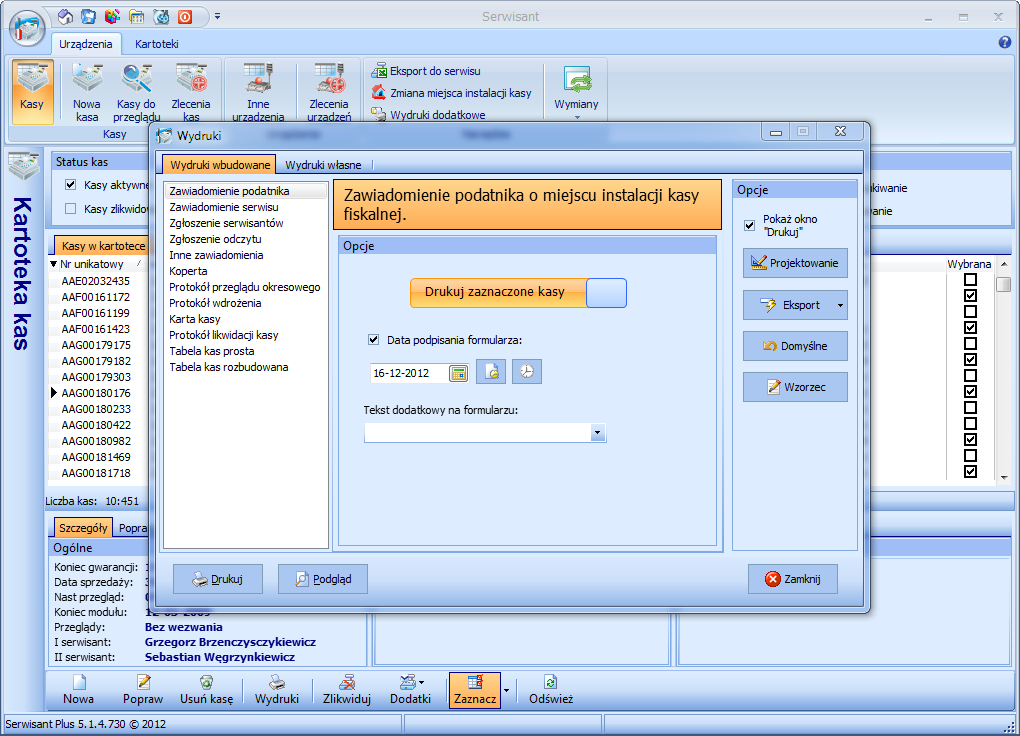Toggle the Wybrana checkbox for AAF00161172
The height and width of the screenshot is (736, 1020).
coord(970,295)
